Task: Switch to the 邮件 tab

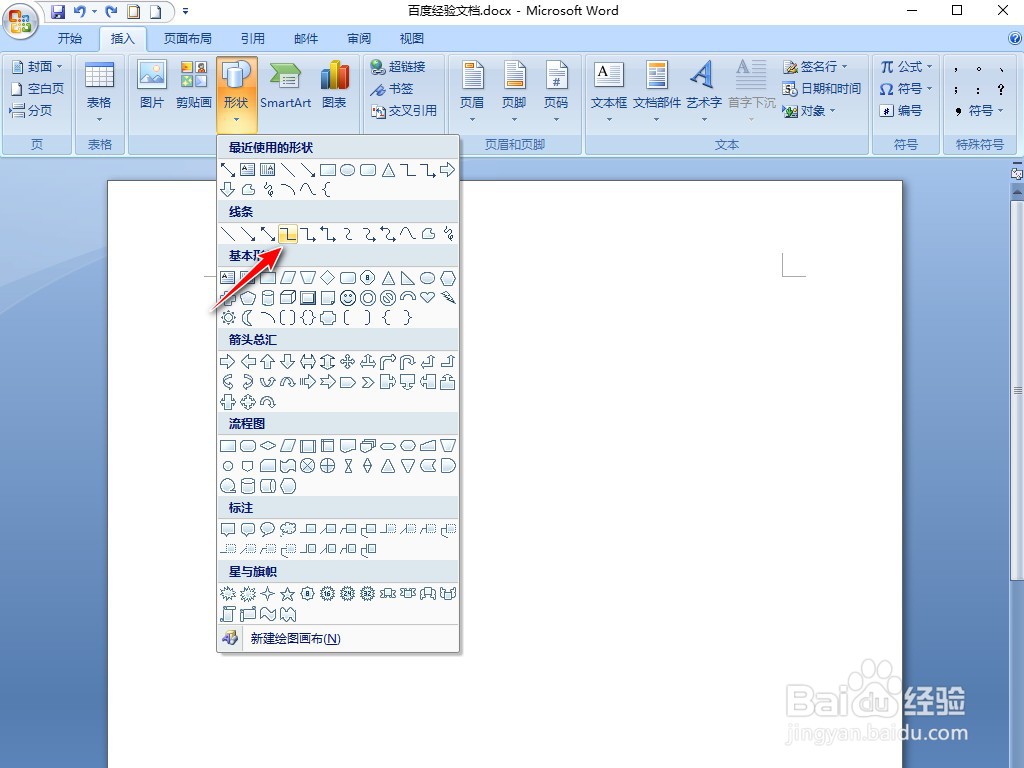Action: pyautogui.click(x=306, y=39)
